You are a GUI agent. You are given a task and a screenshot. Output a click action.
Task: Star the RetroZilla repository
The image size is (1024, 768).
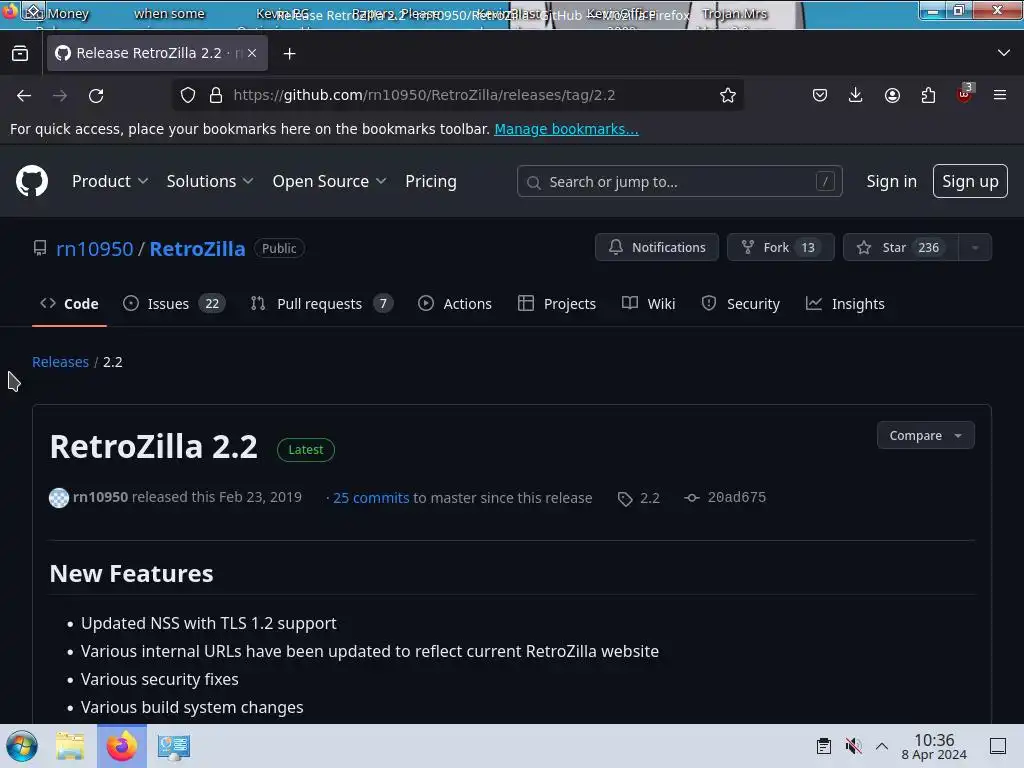(901, 248)
